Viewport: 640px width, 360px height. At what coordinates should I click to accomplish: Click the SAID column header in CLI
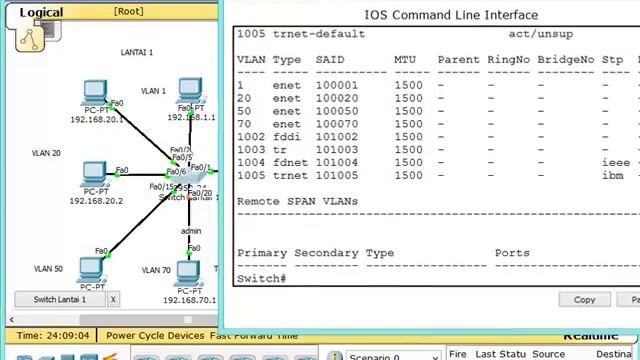click(330, 60)
